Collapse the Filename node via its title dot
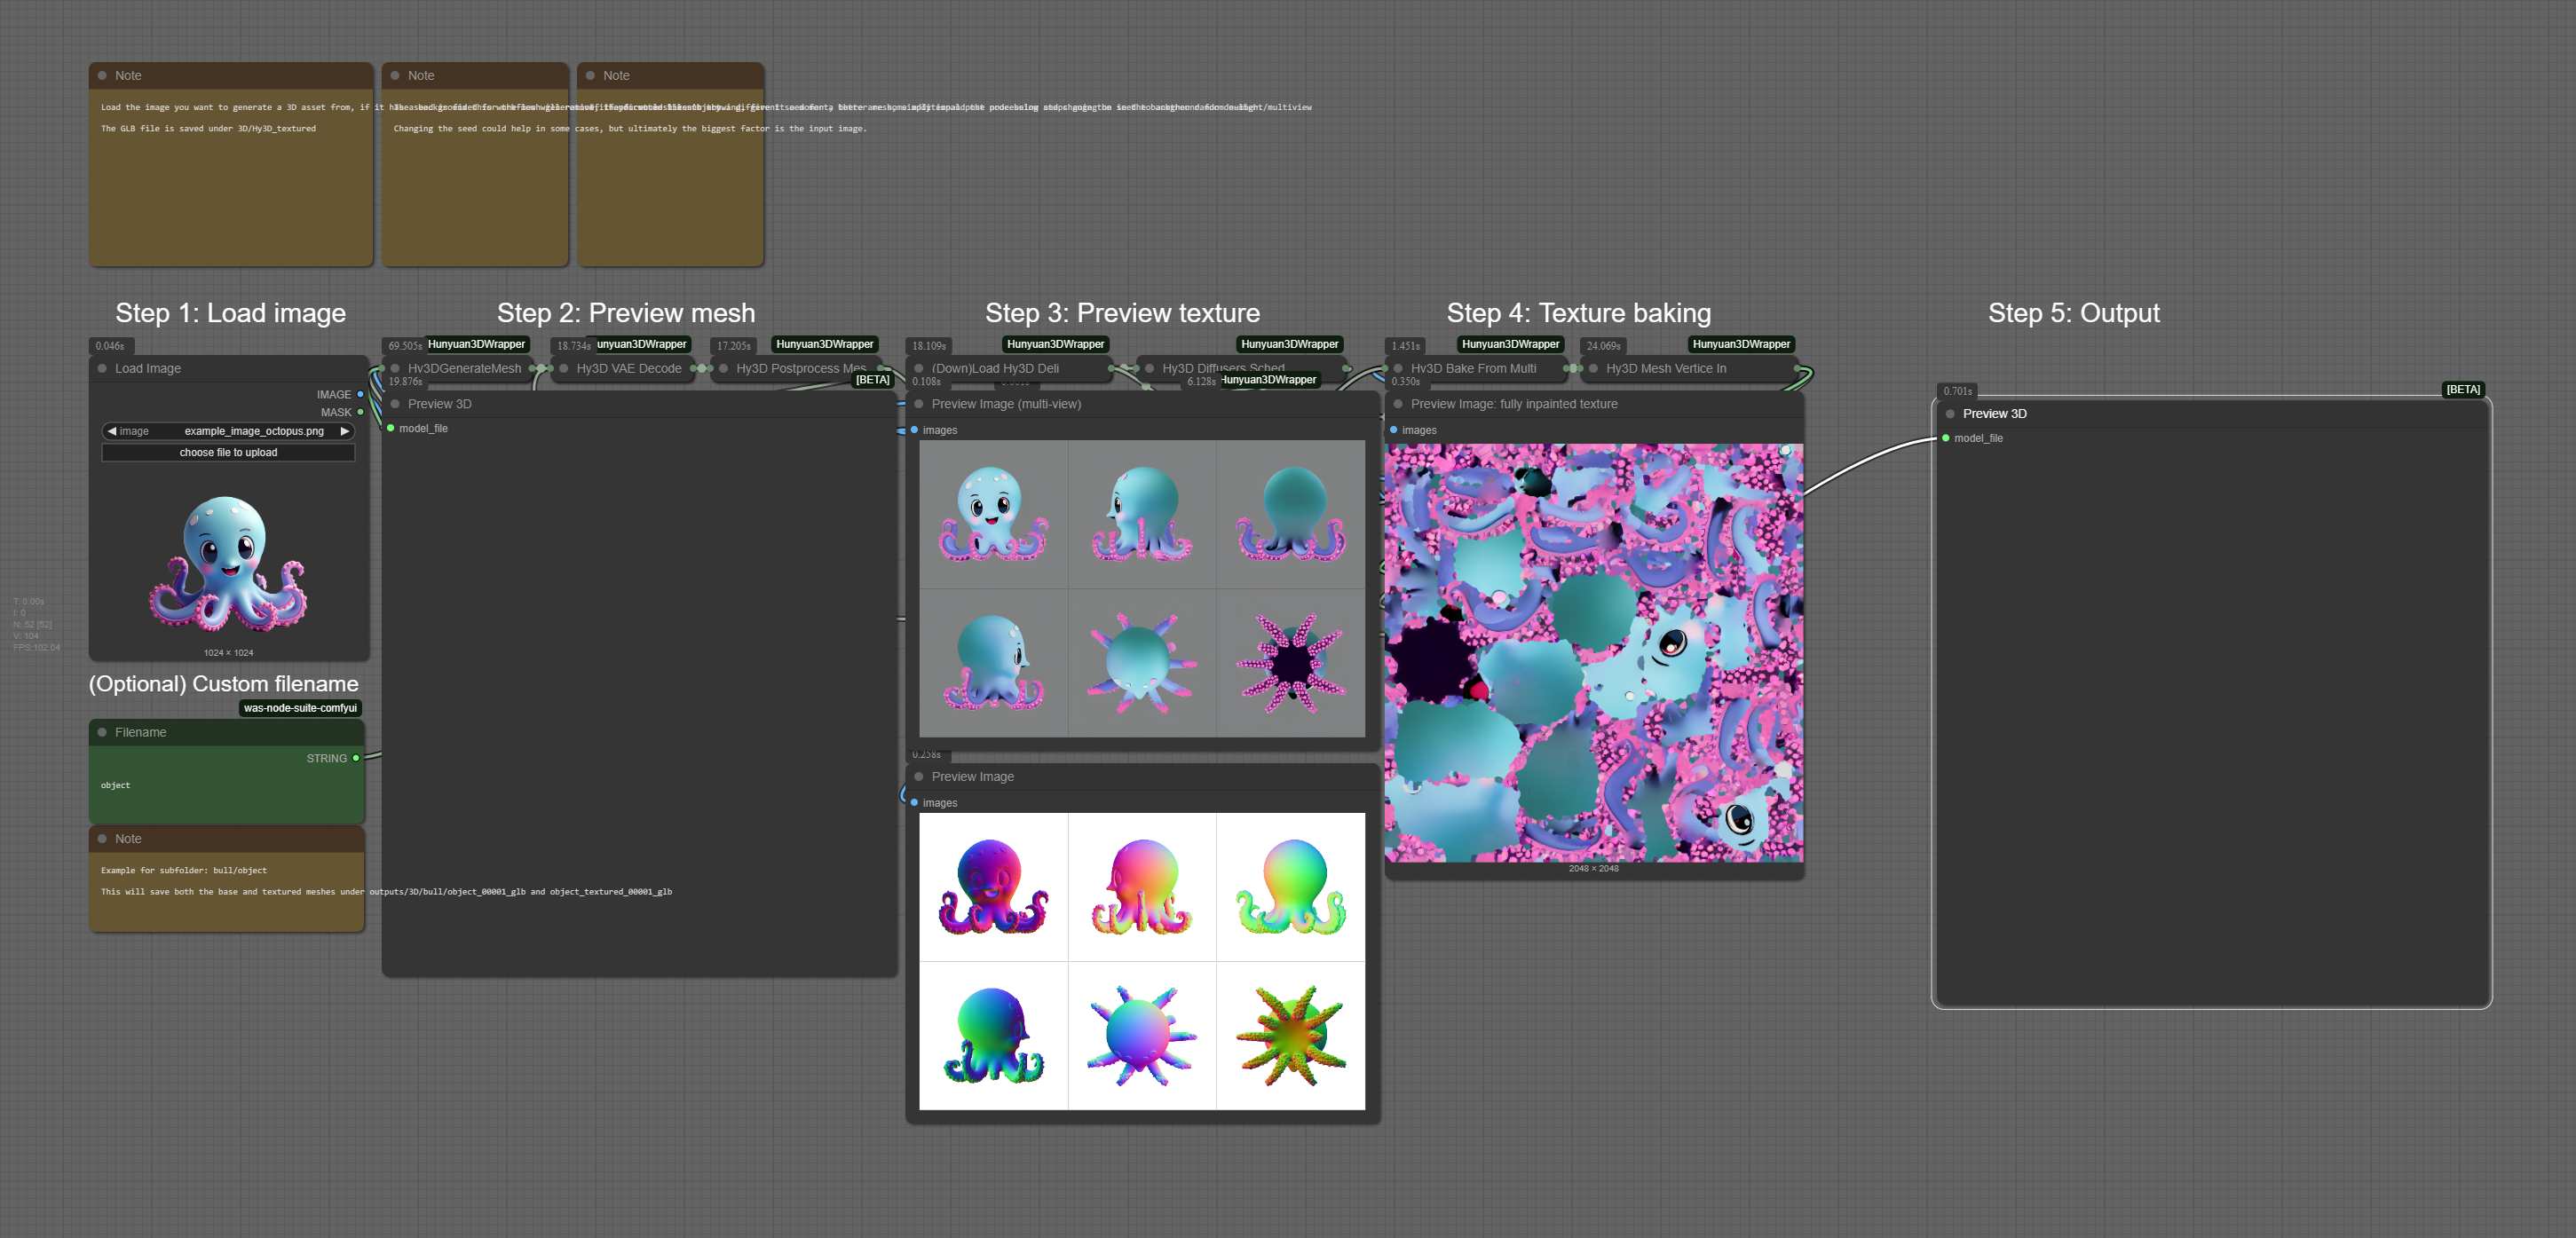The image size is (2576, 1238). coord(102,732)
